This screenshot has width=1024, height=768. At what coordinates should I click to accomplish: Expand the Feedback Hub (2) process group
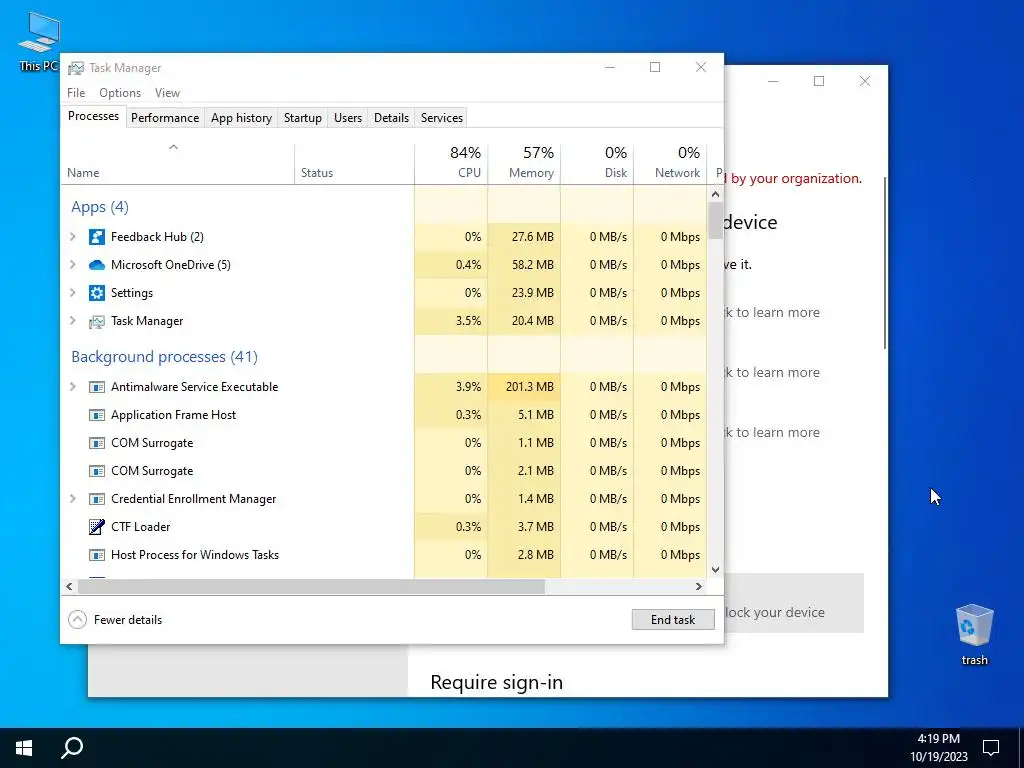click(x=72, y=237)
